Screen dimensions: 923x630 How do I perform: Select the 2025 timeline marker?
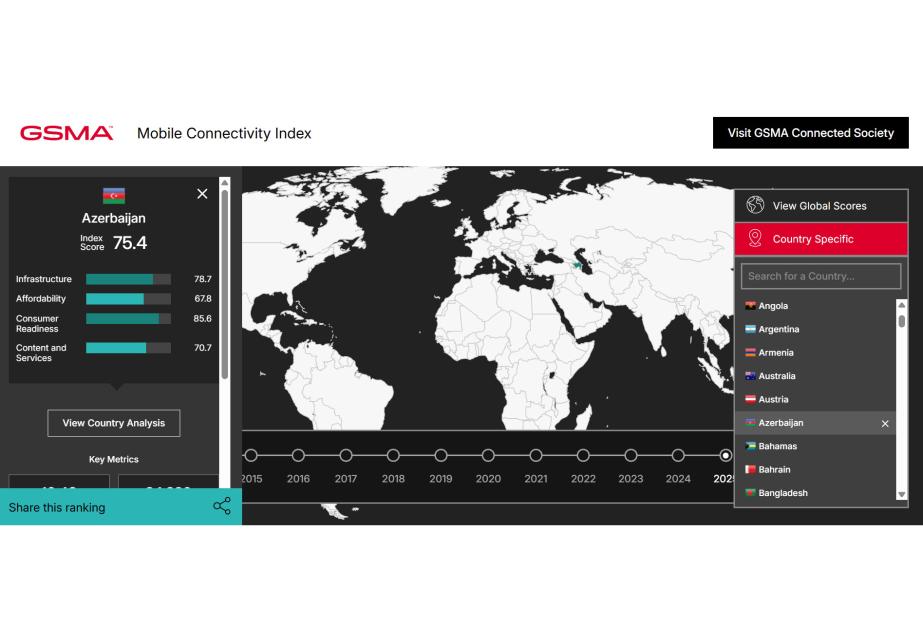[726, 455]
